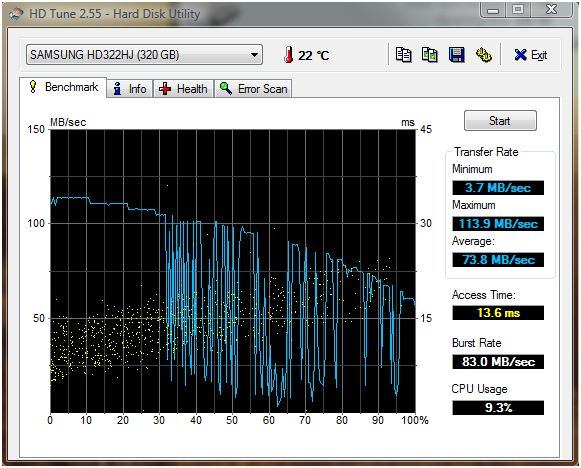Click the lightbulb icon on Benchmark tab
The width and height of the screenshot is (581, 468).
point(33,87)
